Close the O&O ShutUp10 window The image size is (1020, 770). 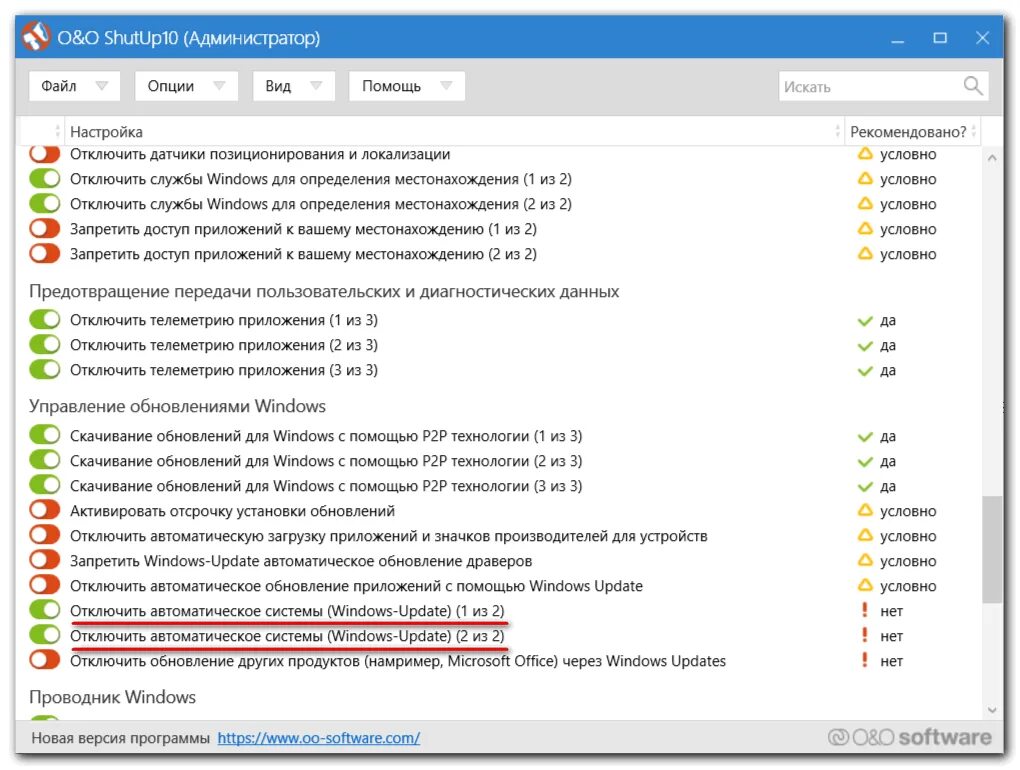coord(982,38)
